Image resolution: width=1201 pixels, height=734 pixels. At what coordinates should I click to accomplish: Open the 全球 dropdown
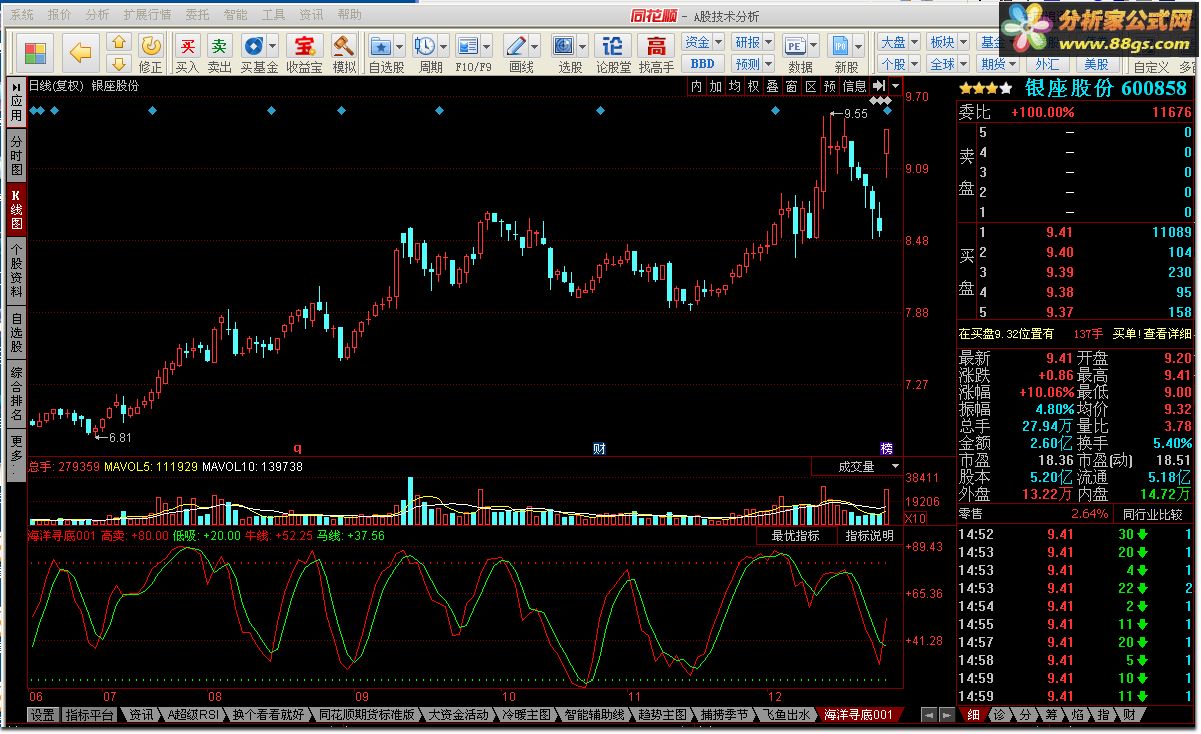tap(948, 64)
